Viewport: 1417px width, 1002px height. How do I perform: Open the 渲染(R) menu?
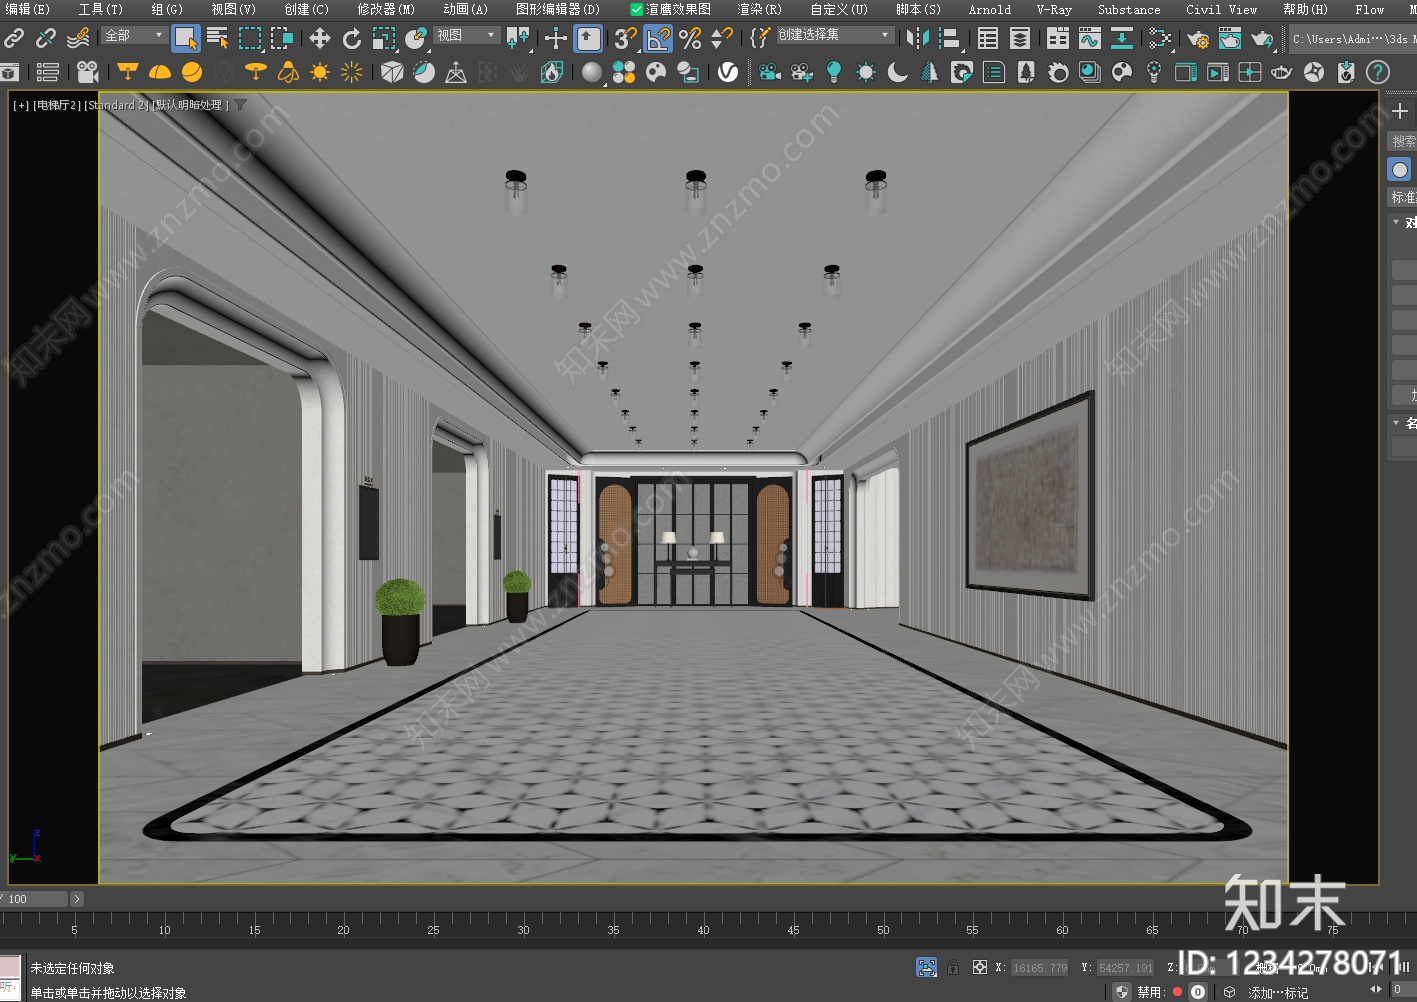coord(759,9)
